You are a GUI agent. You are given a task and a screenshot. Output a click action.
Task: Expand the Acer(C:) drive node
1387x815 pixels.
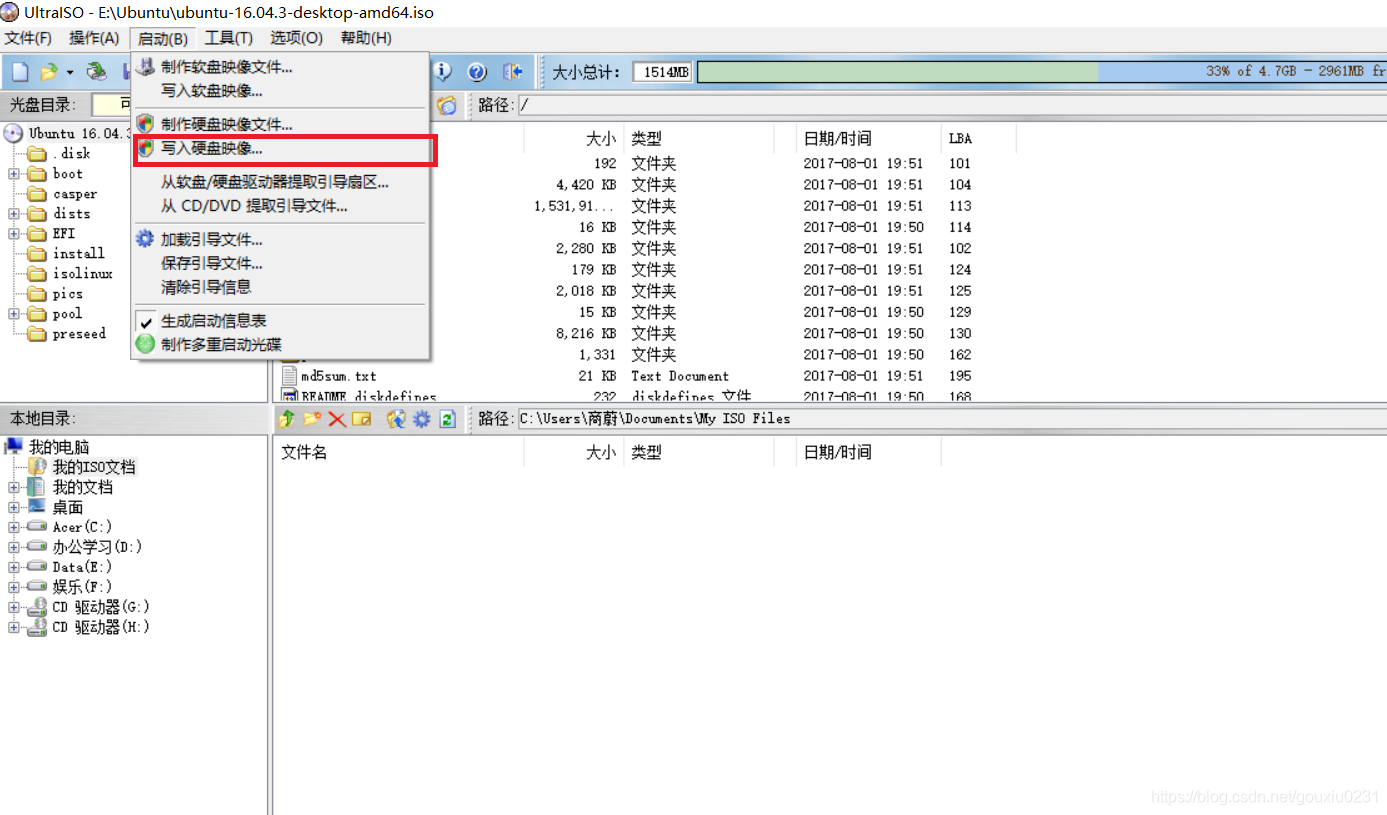[14, 527]
